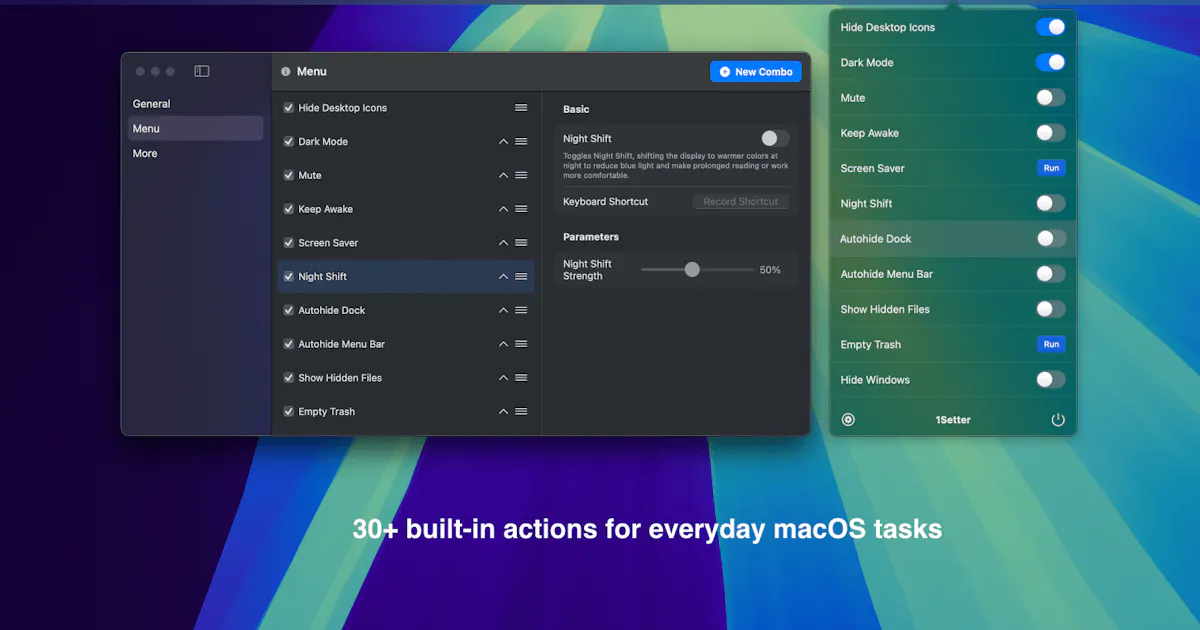This screenshot has width=1200, height=630.
Task: Select the Night Shift row label in list
Action: click(323, 277)
